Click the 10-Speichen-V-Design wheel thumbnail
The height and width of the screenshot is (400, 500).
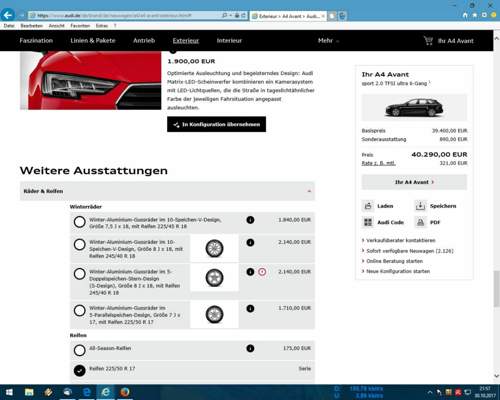pyautogui.click(x=214, y=248)
